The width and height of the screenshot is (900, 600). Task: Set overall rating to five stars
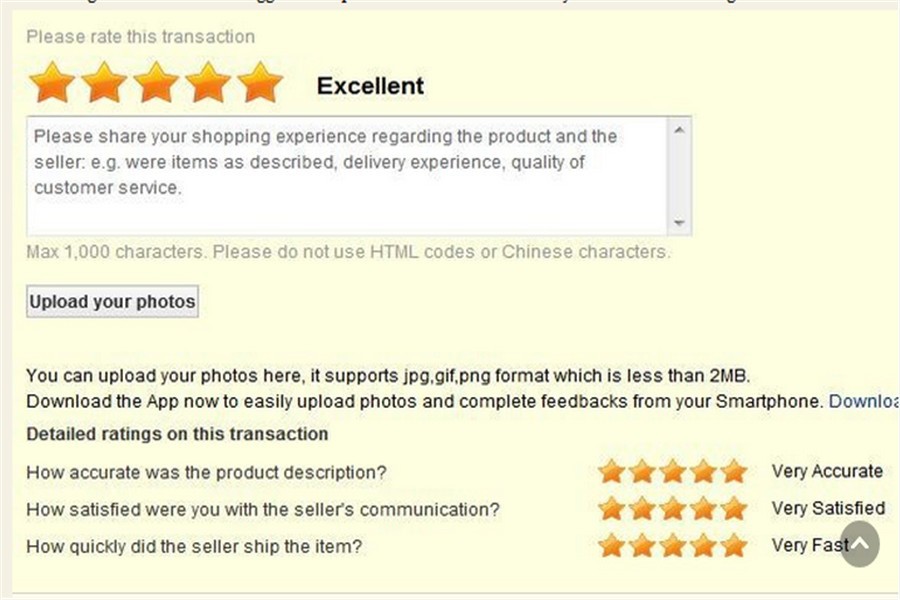click(x=260, y=83)
